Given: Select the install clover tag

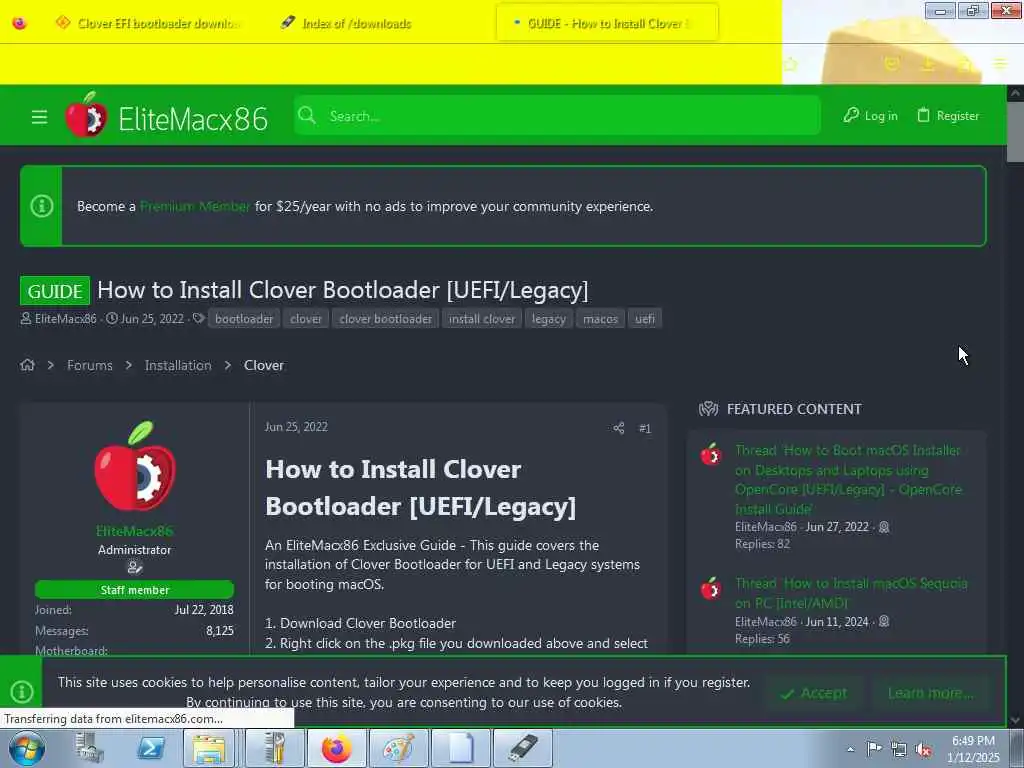Looking at the screenshot, I should (482, 319).
